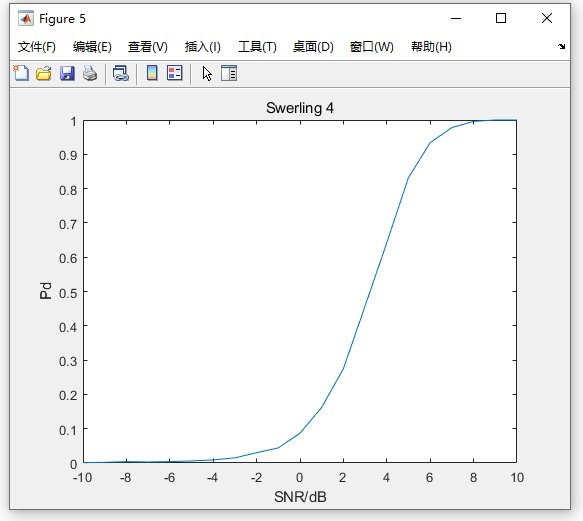The image size is (583, 521).
Task: Toggle the Edit Plot arrow tool
Action: (207, 73)
